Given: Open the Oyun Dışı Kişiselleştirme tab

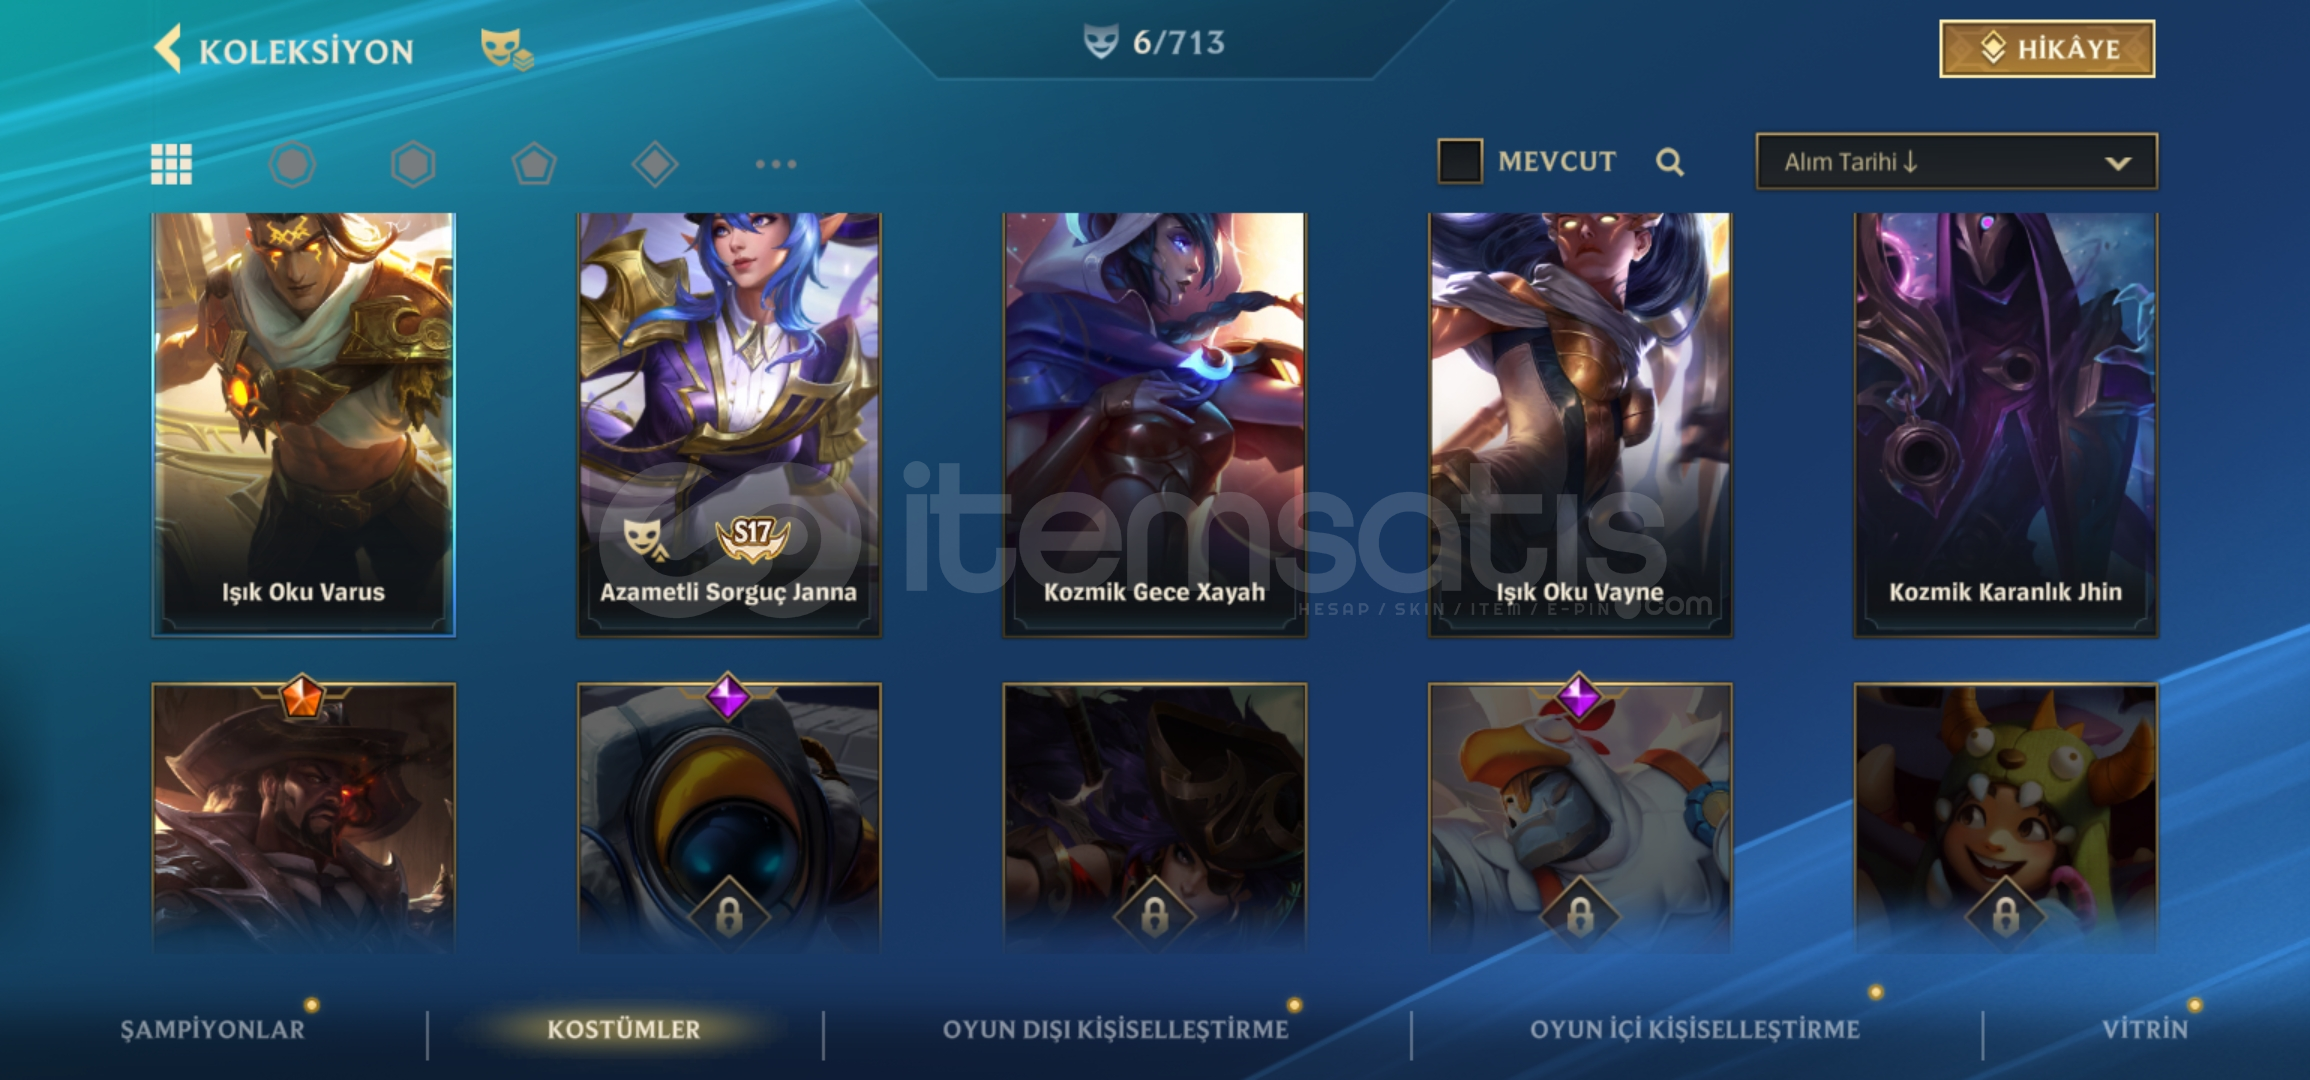Looking at the screenshot, I should coord(1115,1029).
